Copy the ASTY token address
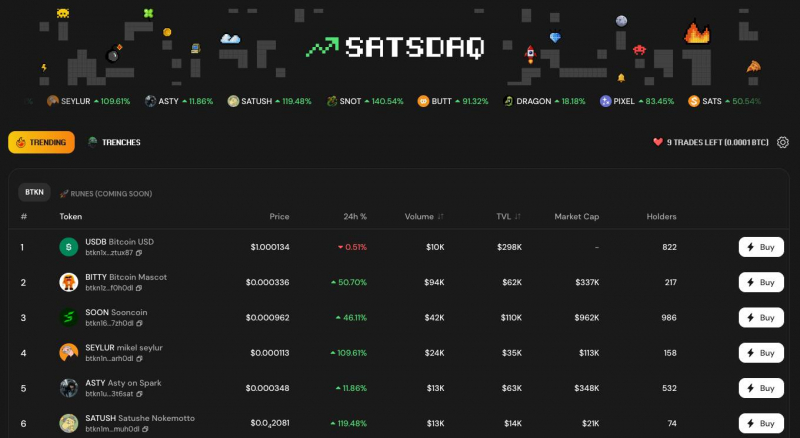800x438 pixels. [x=140, y=393]
